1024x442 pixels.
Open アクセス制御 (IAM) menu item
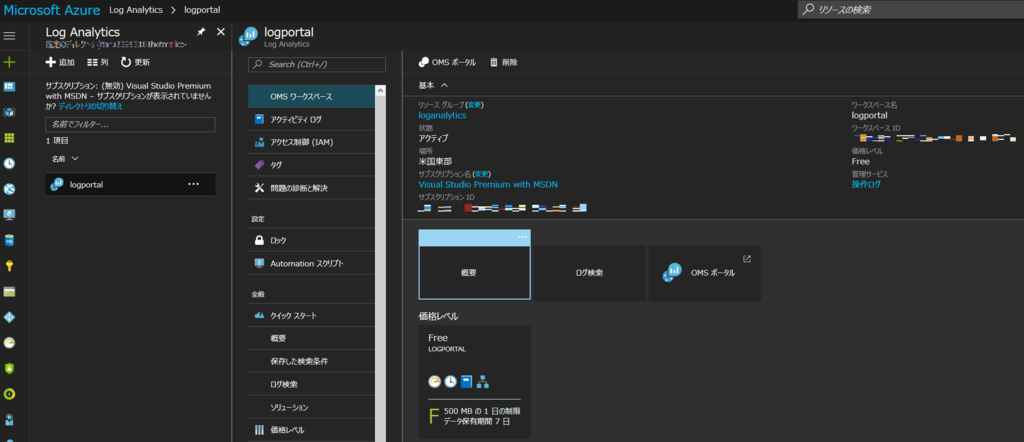pyautogui.click(x=312, y=142)
